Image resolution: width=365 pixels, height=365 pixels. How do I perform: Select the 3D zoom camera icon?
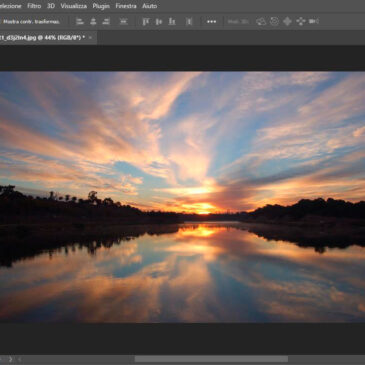[313, 22]
